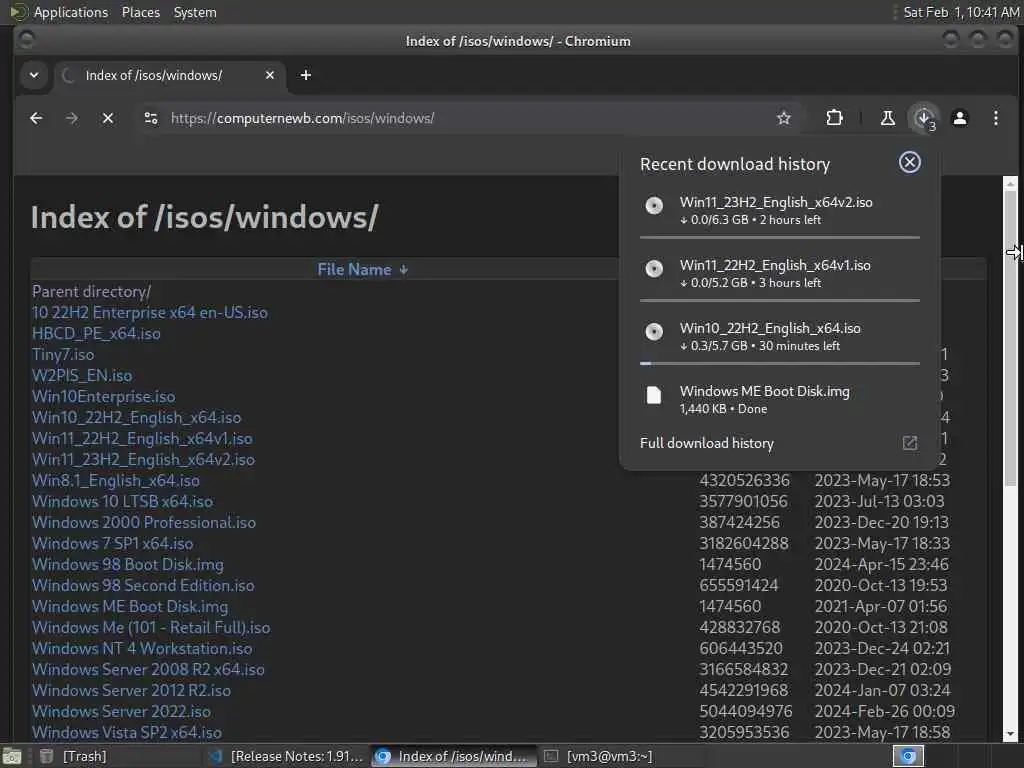Open Windows 10 LTSB x64.iso link
The width and height of the screenshot is (1024, 768).
122,501
